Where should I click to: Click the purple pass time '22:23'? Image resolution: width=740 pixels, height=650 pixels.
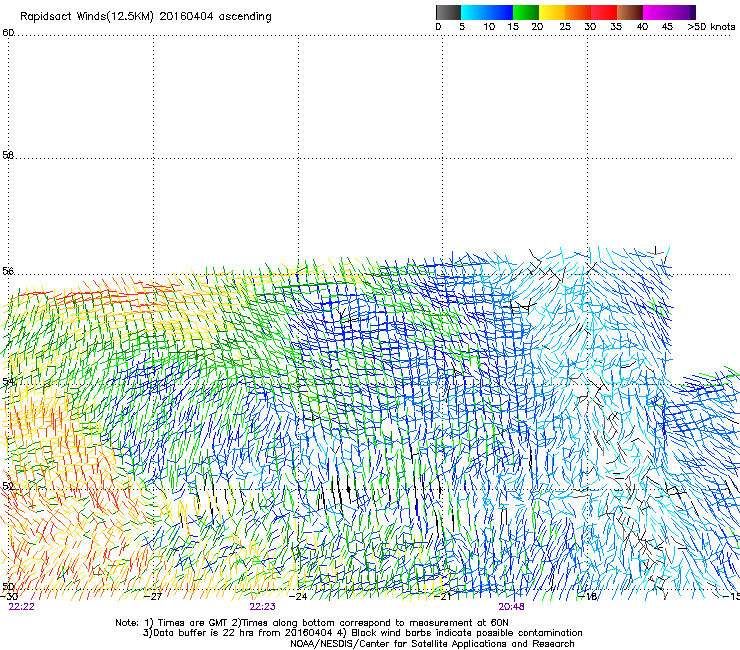[262, 607]
